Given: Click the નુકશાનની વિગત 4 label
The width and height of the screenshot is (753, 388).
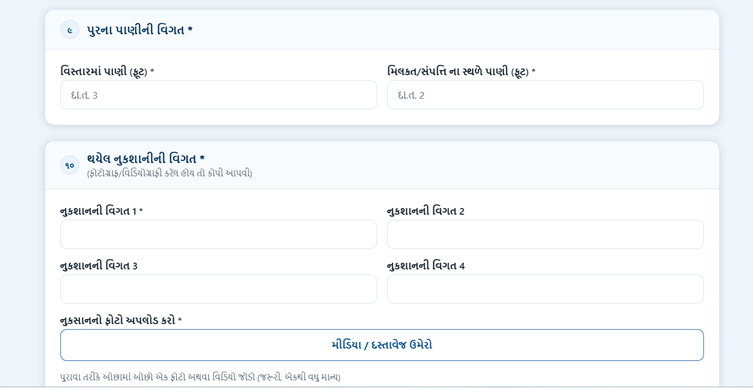Looking at the screenshot, I should (426, 266).
